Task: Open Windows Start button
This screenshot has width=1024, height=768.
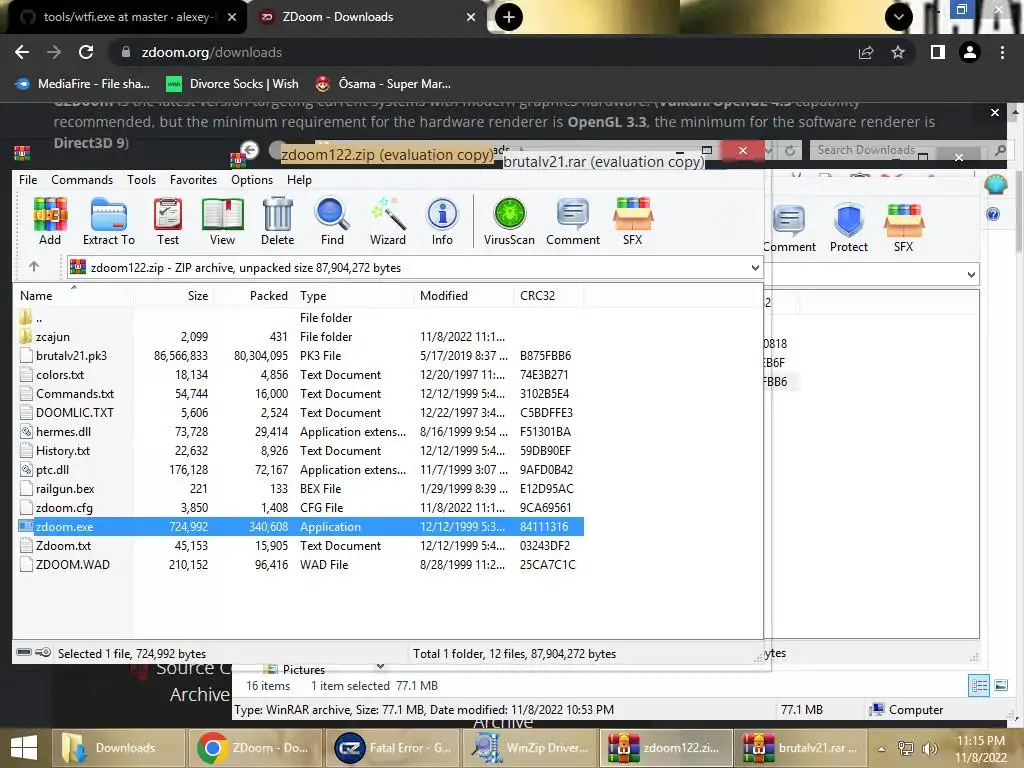Action: [x=24, y=748]
